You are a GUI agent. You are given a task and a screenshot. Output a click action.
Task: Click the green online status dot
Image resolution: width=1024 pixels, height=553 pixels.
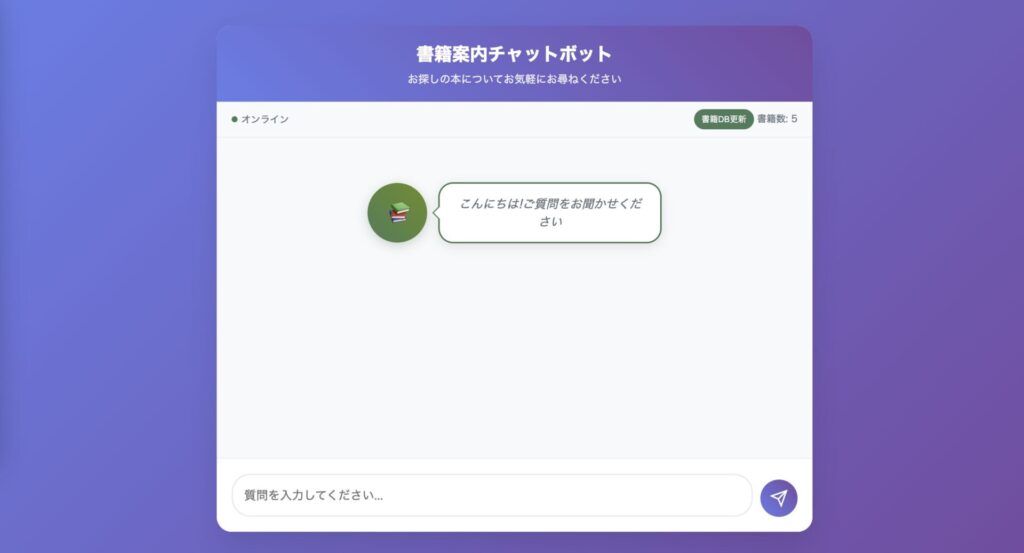(x=234, y=119)
